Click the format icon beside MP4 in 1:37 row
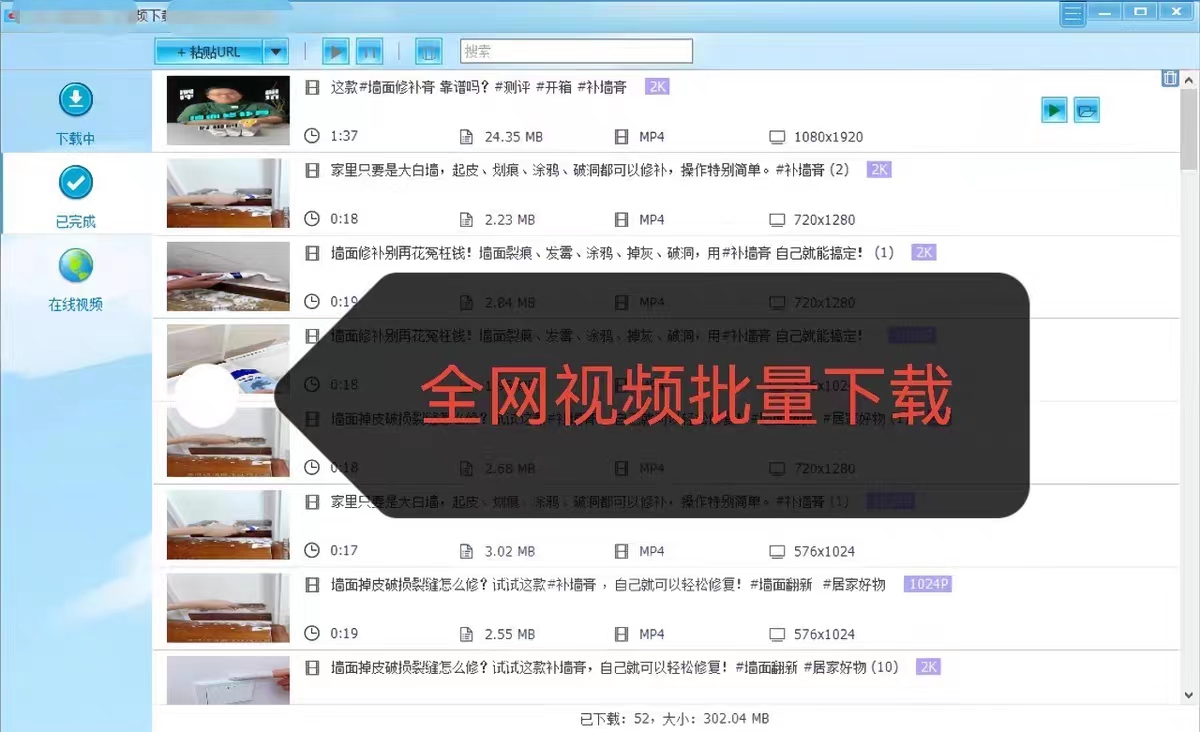Screen dimensions: 1200x732 pyautogui.click(x=622, y=136)
